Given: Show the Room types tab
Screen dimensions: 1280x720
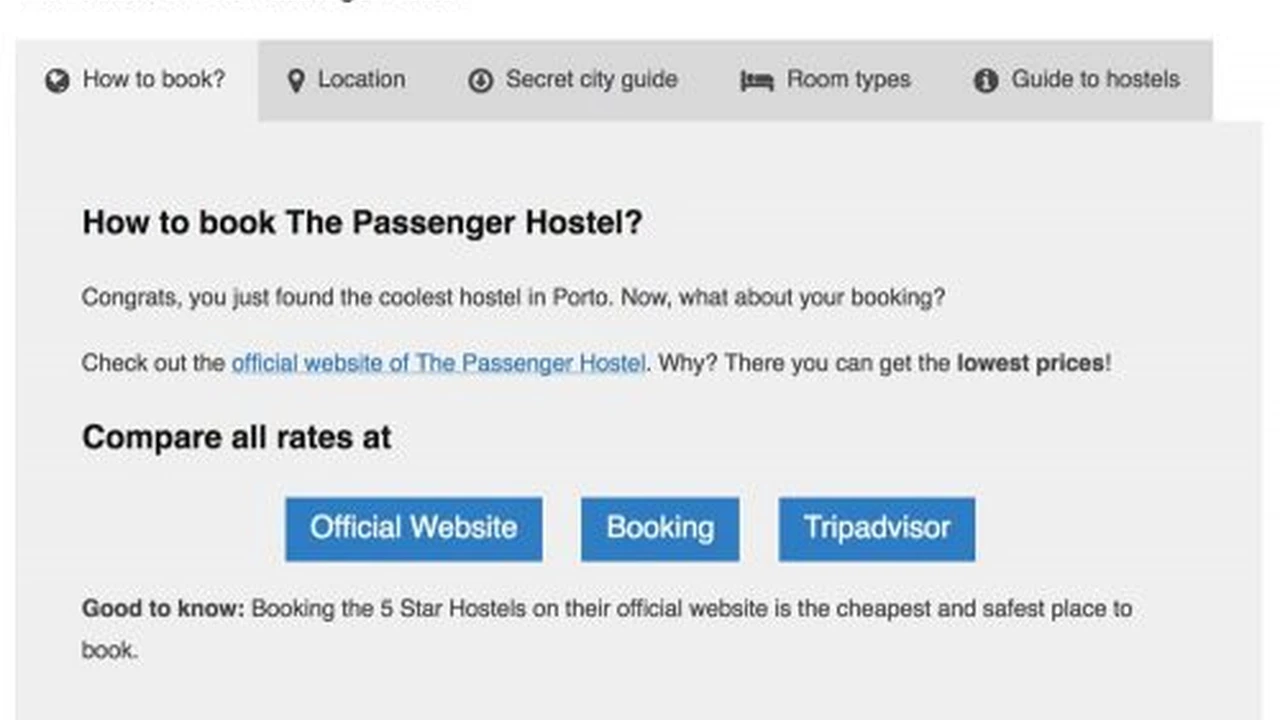Looking at the screenshot, I should pos(848,80).
